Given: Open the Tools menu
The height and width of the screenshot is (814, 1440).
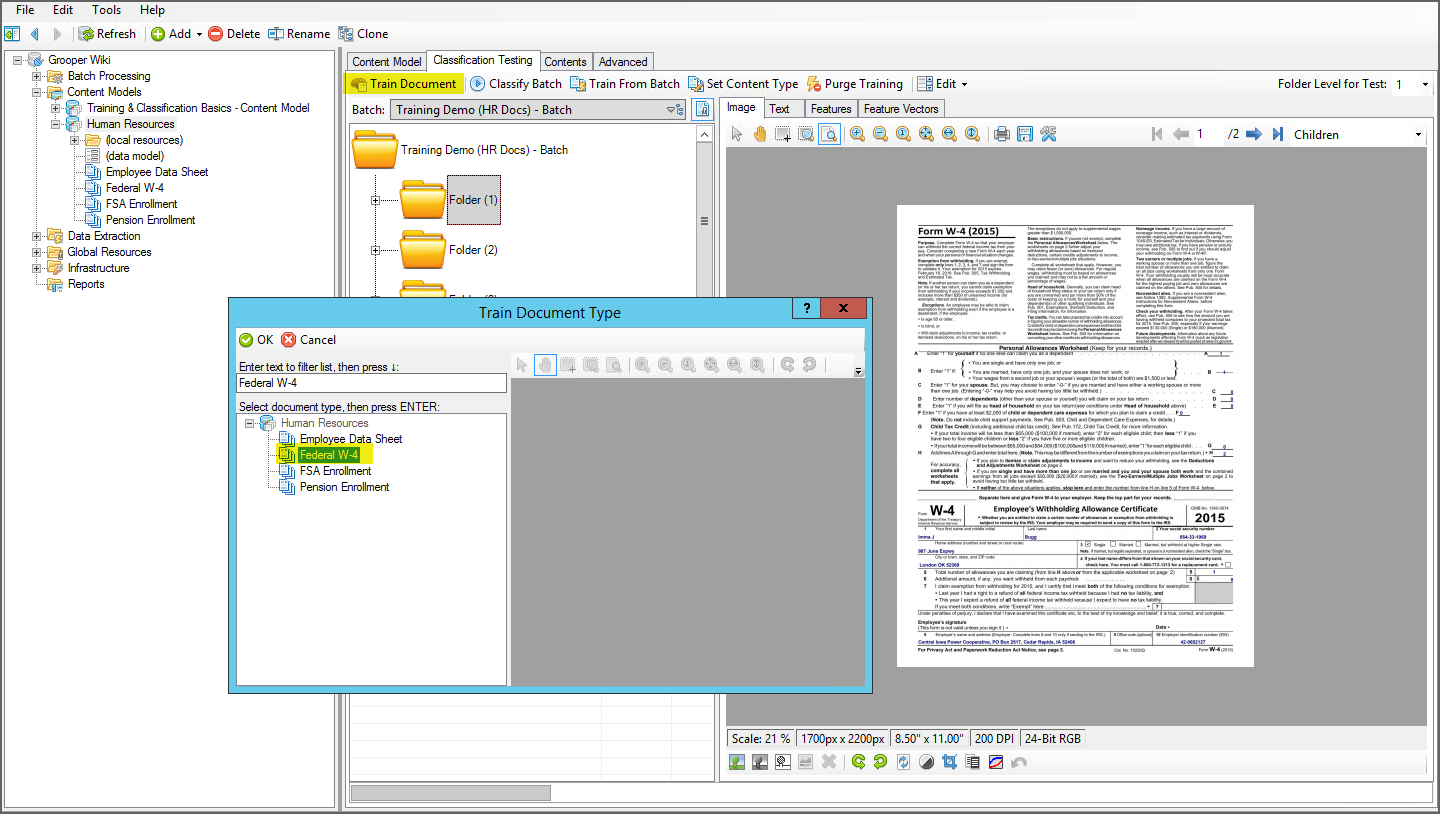Looking at the screenshot, I should [x=107, y=10].
